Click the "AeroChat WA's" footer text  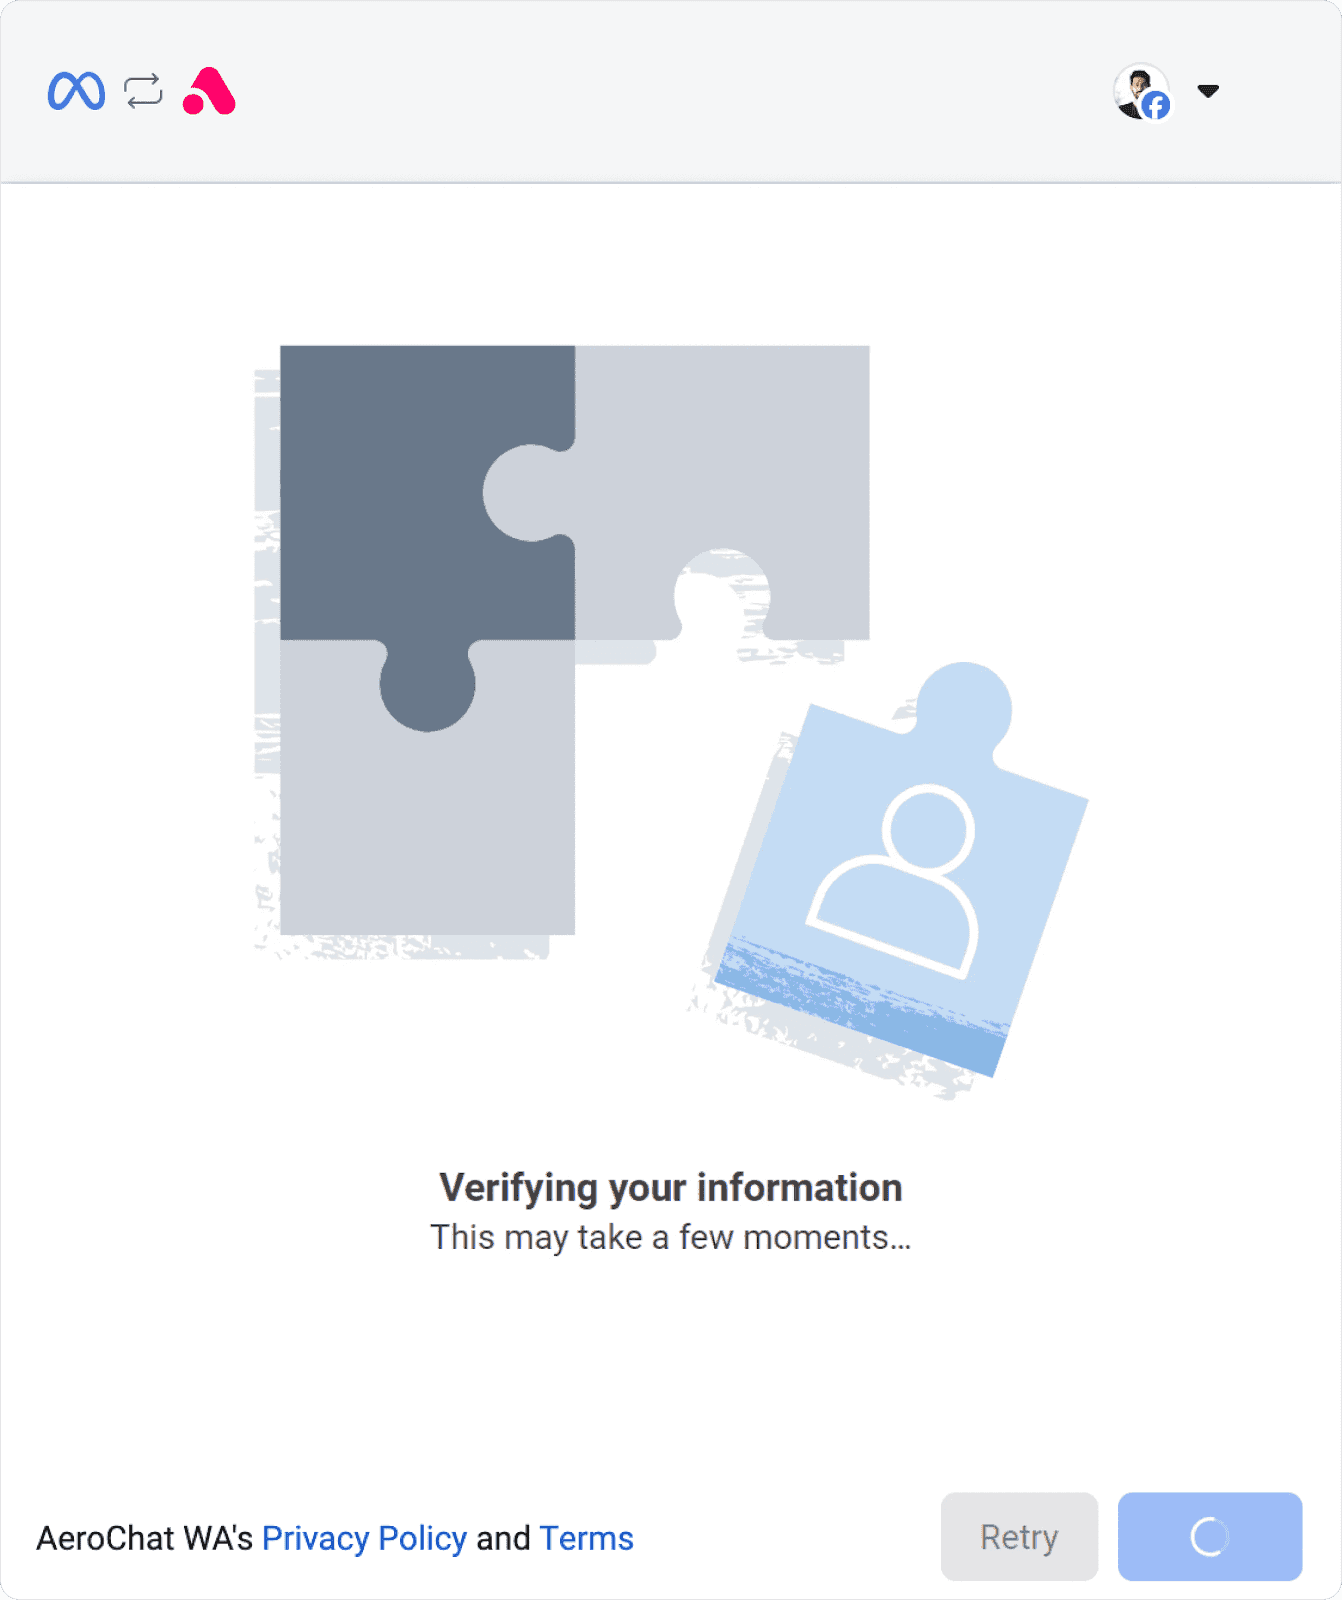(x=145, y=1538)
